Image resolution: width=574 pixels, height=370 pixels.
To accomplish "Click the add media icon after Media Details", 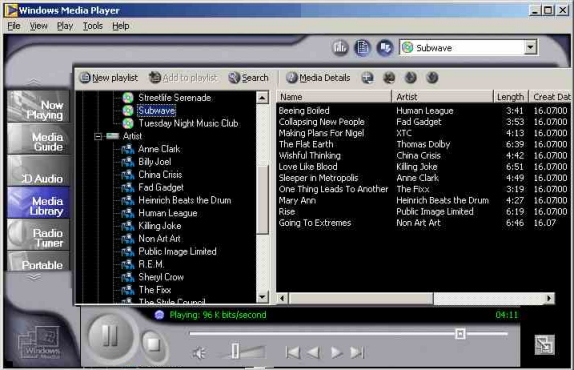I will 368,78.
